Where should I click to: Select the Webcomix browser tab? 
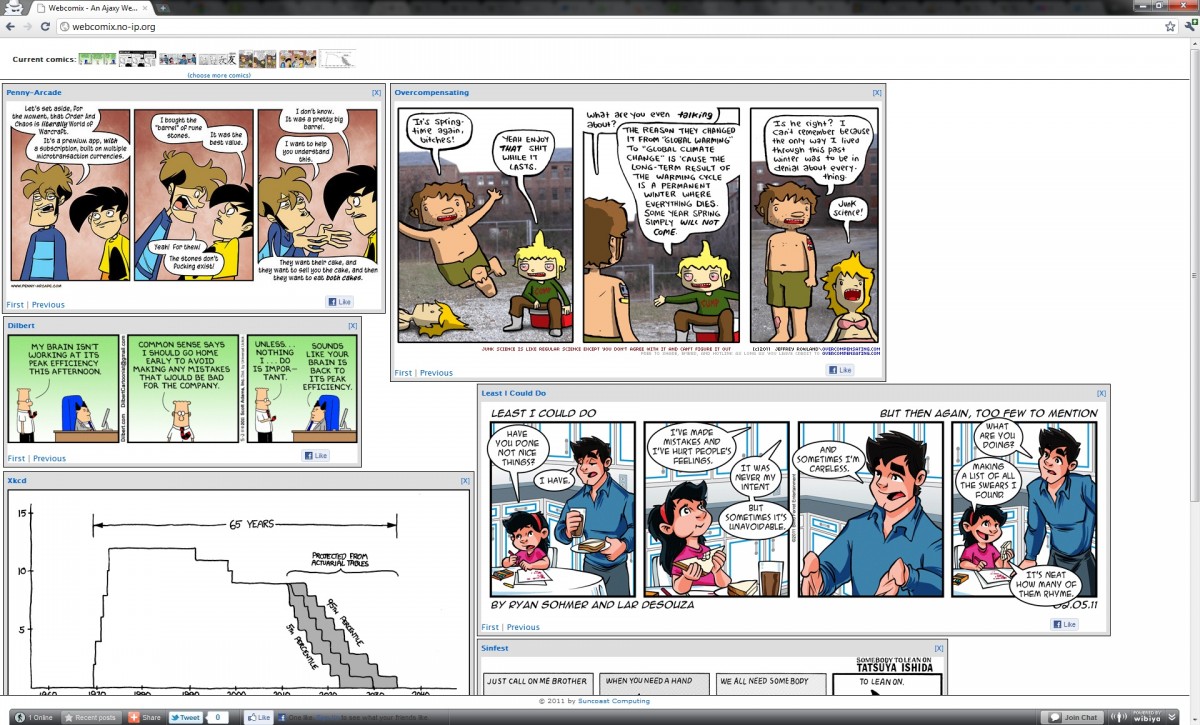tap(85, 7)
